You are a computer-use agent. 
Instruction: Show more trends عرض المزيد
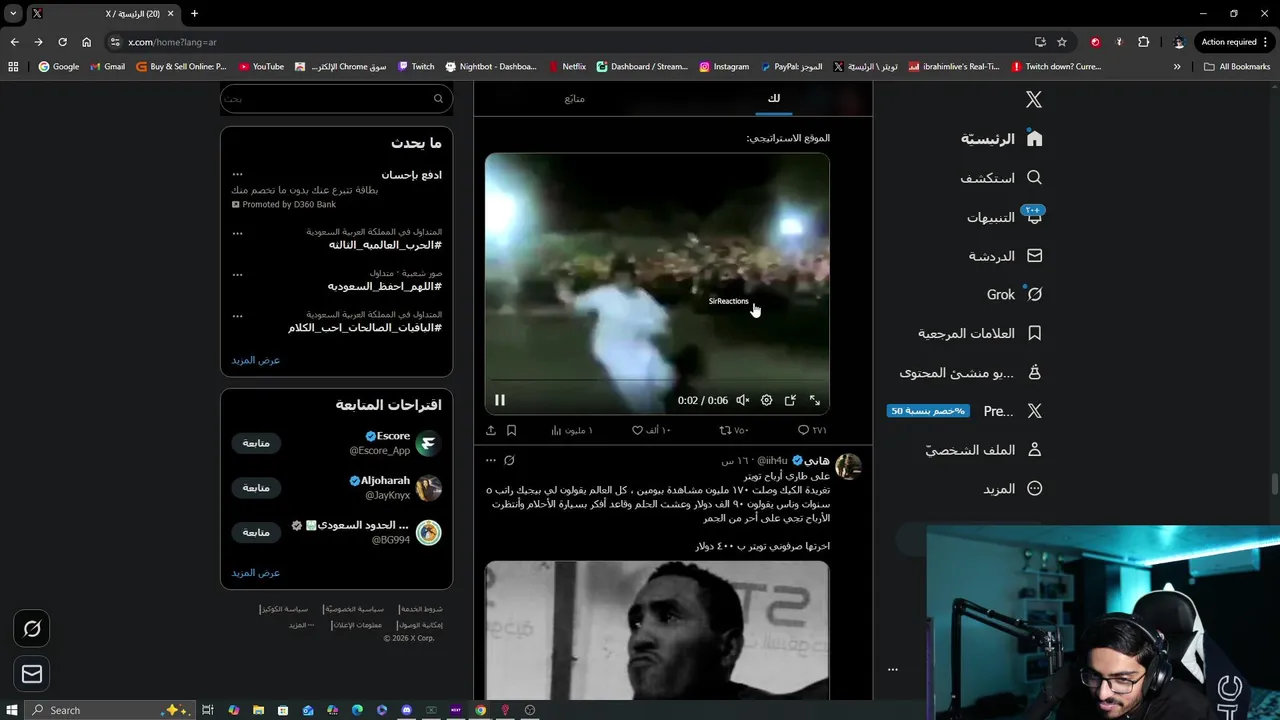point(256,360)
